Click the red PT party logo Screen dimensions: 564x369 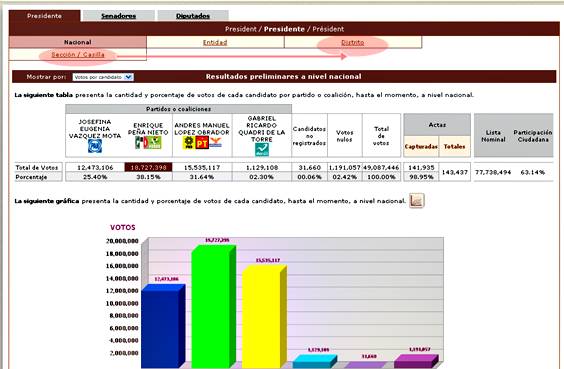click(x=202, y=143)
